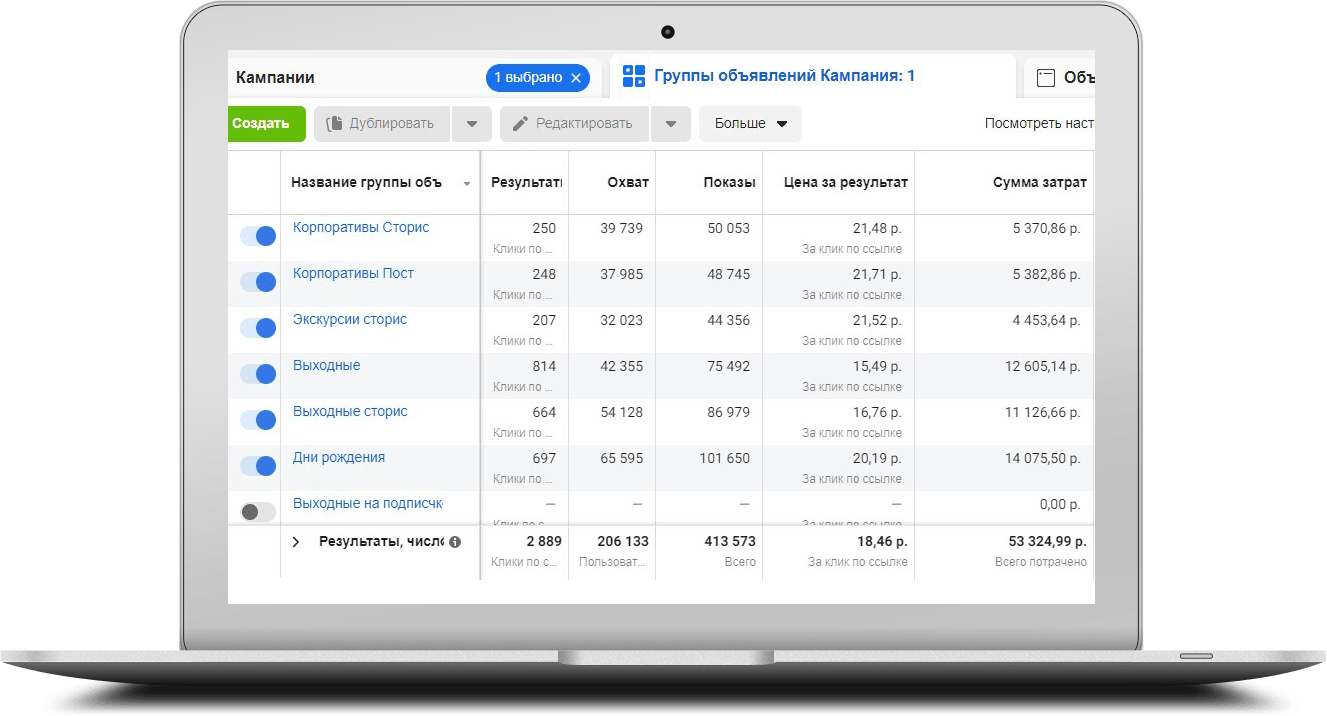Select the 413 573 total impressions value
1327x716 pixels.
click(x=730, y=541)
